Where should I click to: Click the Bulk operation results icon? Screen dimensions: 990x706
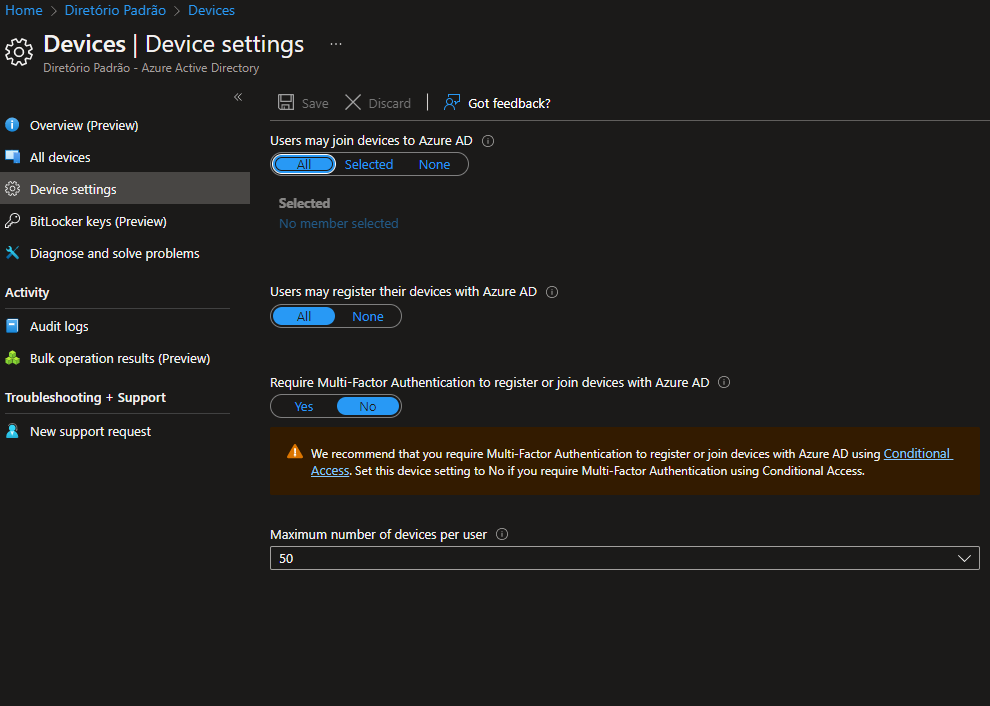tap(12, 358)
